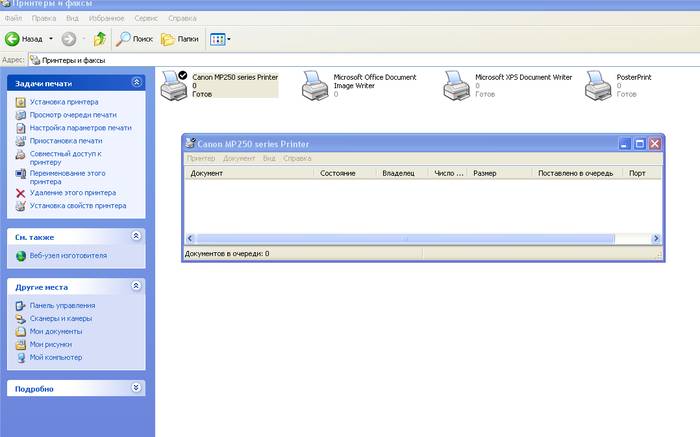The width and height of the screenshot is (700, 437).
Task: Toggle the Folders (Папки) pane button
Action: (x=180, y=39)
